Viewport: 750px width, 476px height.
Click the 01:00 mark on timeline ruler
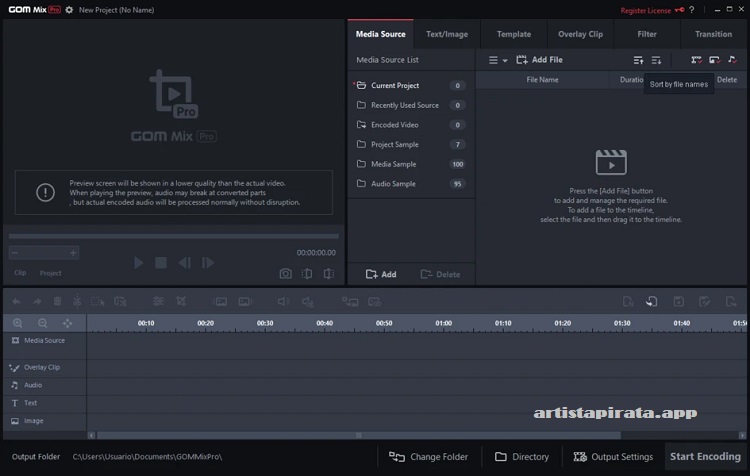[443, 323]
